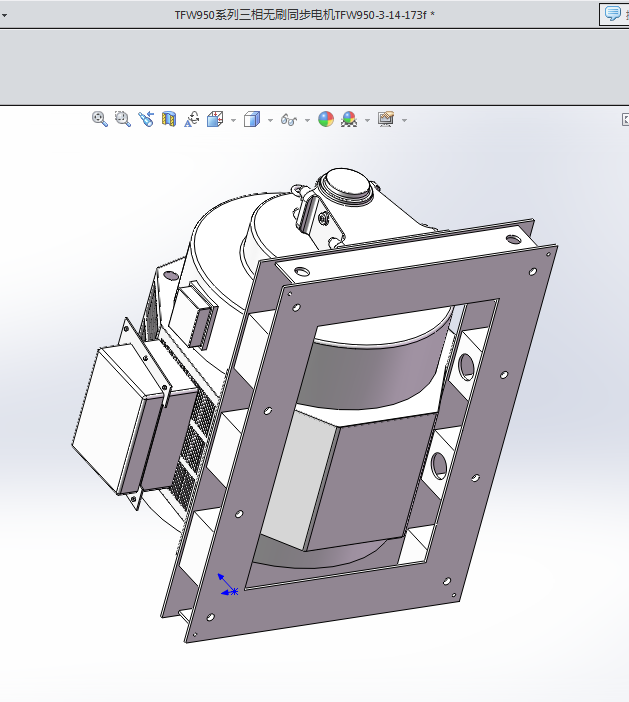Screen dimensions: 629x702
Task: Open Edit Appearance color ball icon
Action: click(x=326, y=119)
